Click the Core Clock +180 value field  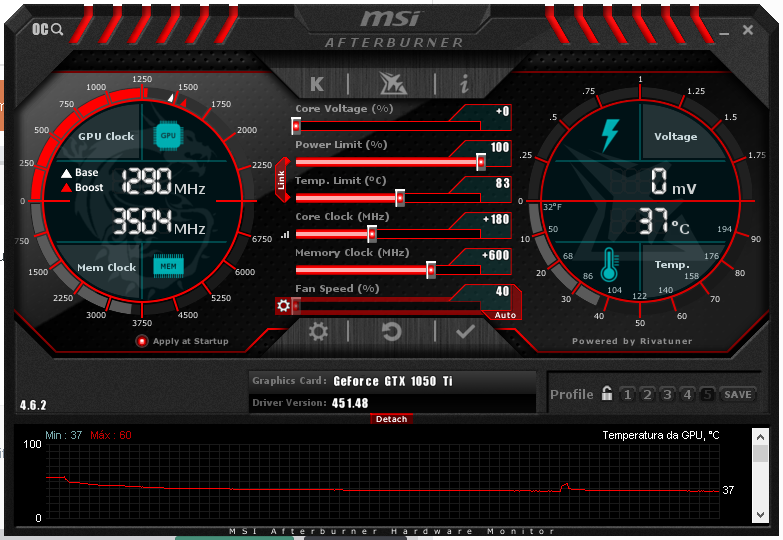496,219
